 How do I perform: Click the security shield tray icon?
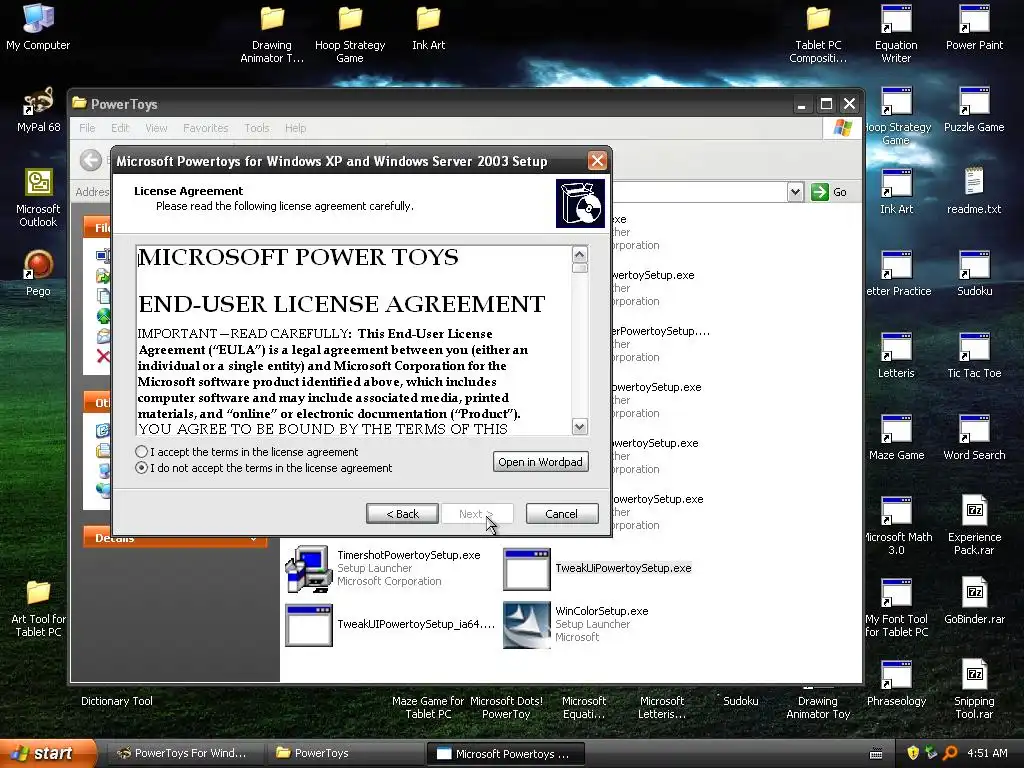(913, 754)
